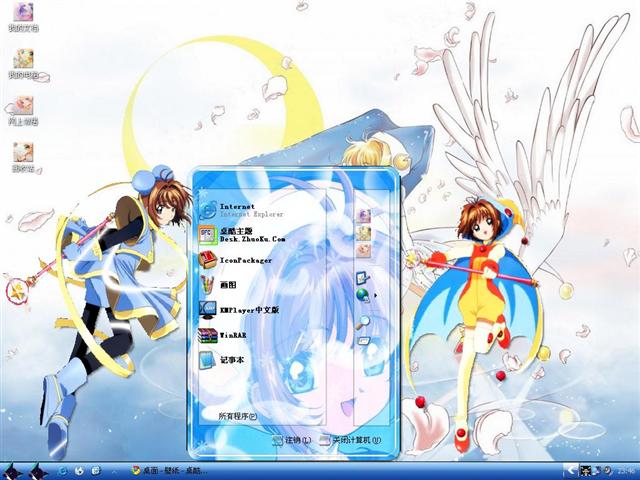Open control panel checkmark icon in start menu
The width and height of the screenshot is (640, 480).
tap(362, 278)
